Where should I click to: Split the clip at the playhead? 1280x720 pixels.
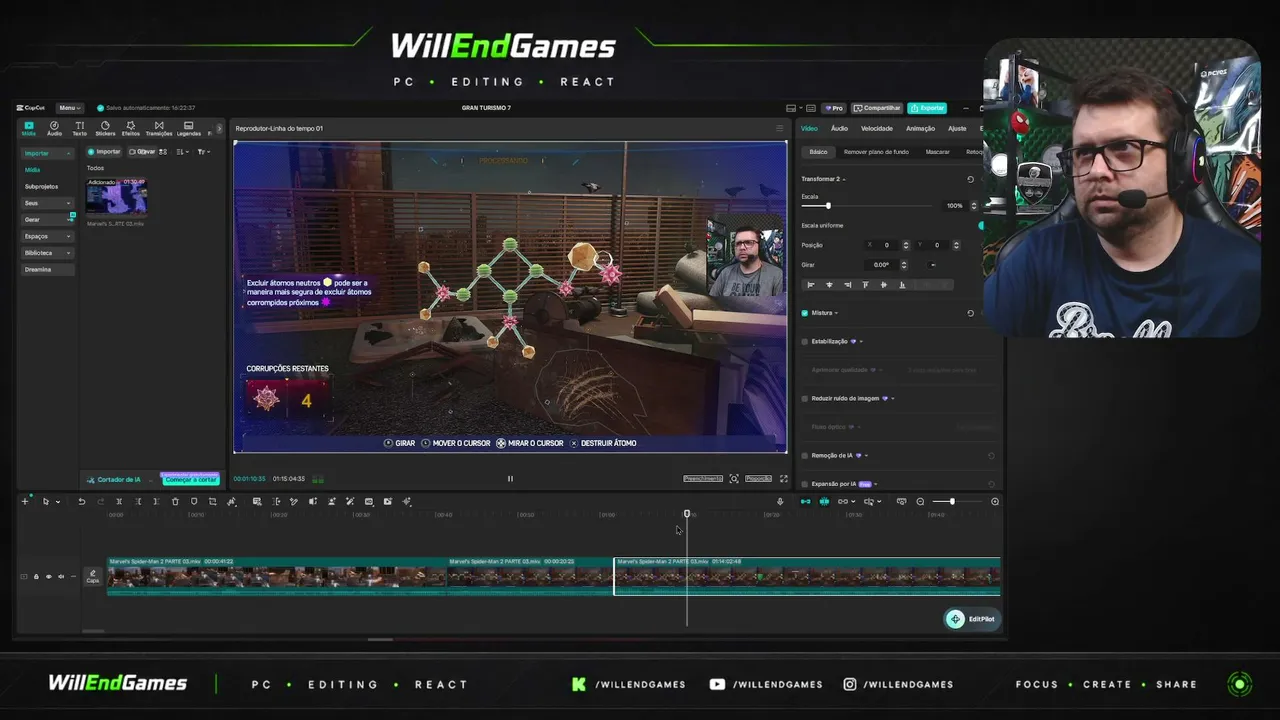click(119, 501)
